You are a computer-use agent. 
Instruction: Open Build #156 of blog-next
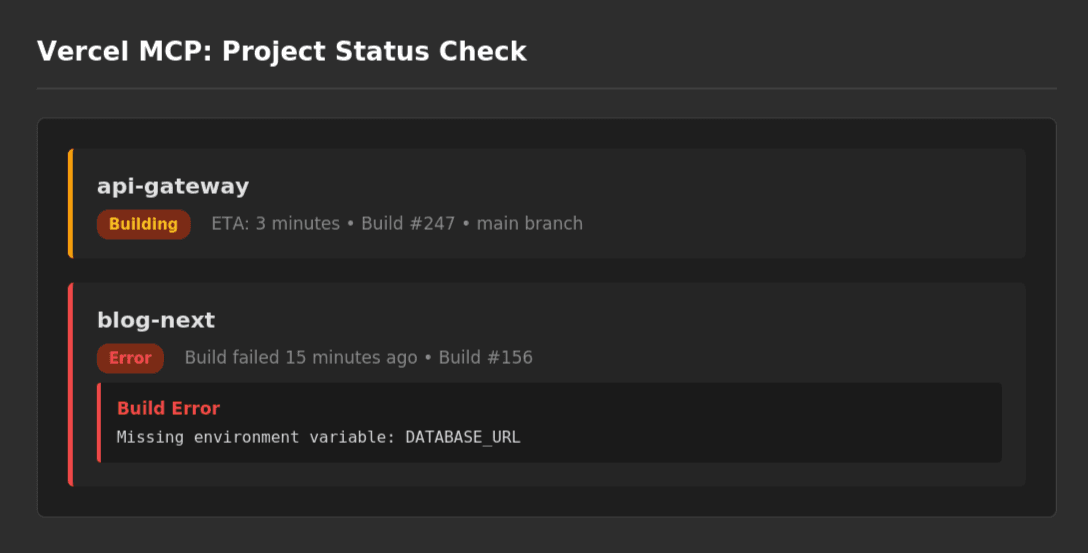pyautogui.click(x=485, y=358)
